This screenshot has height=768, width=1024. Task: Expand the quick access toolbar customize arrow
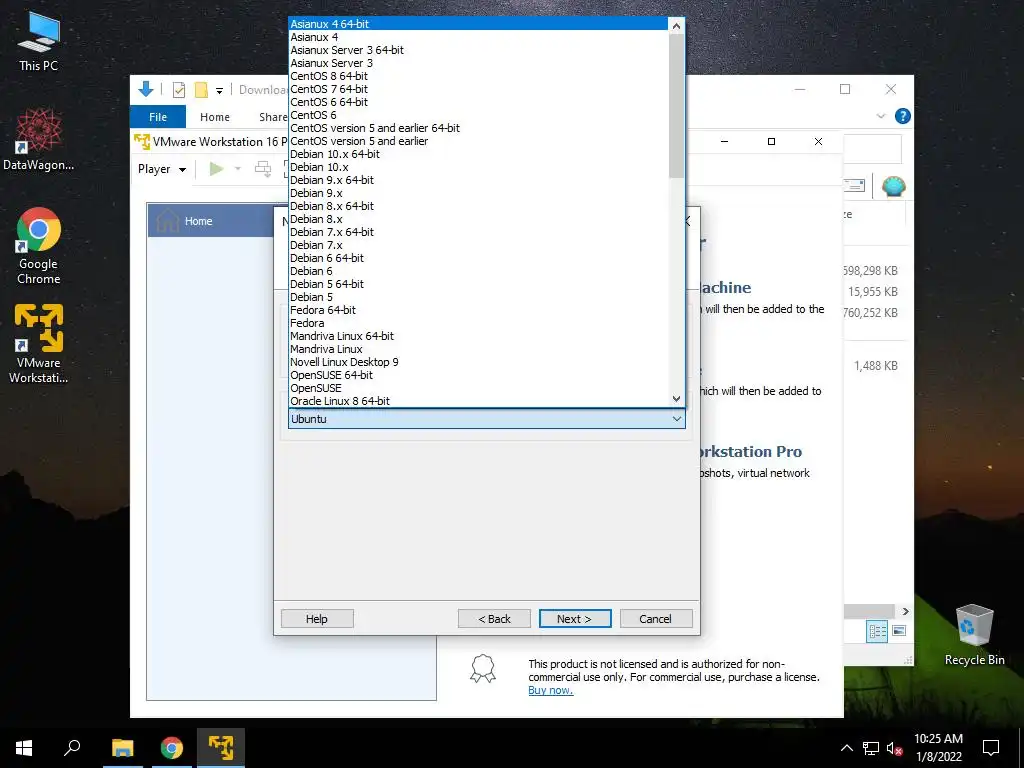coord(219,91)
